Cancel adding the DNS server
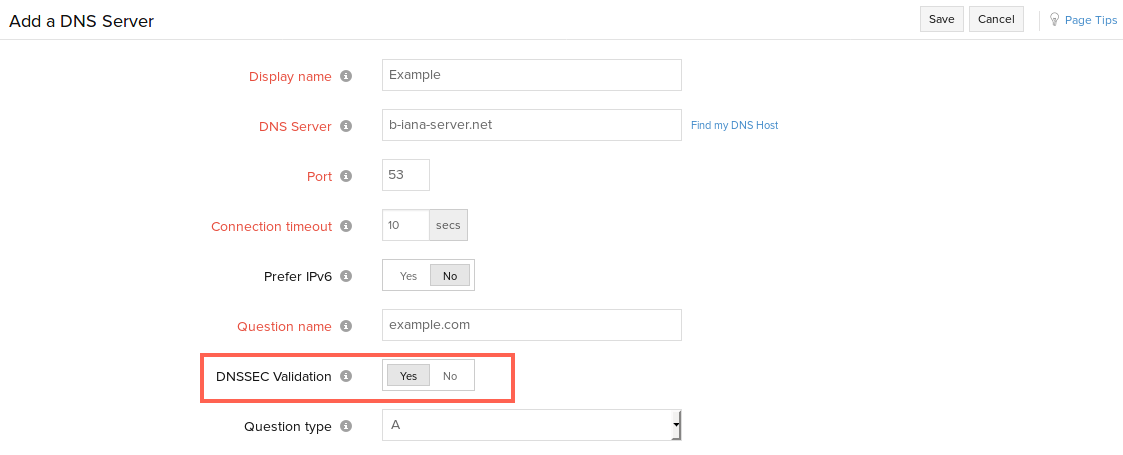 (996, 19)
